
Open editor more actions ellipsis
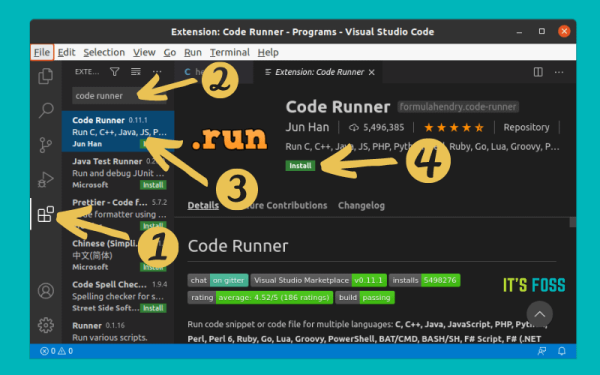click(559, 72)
